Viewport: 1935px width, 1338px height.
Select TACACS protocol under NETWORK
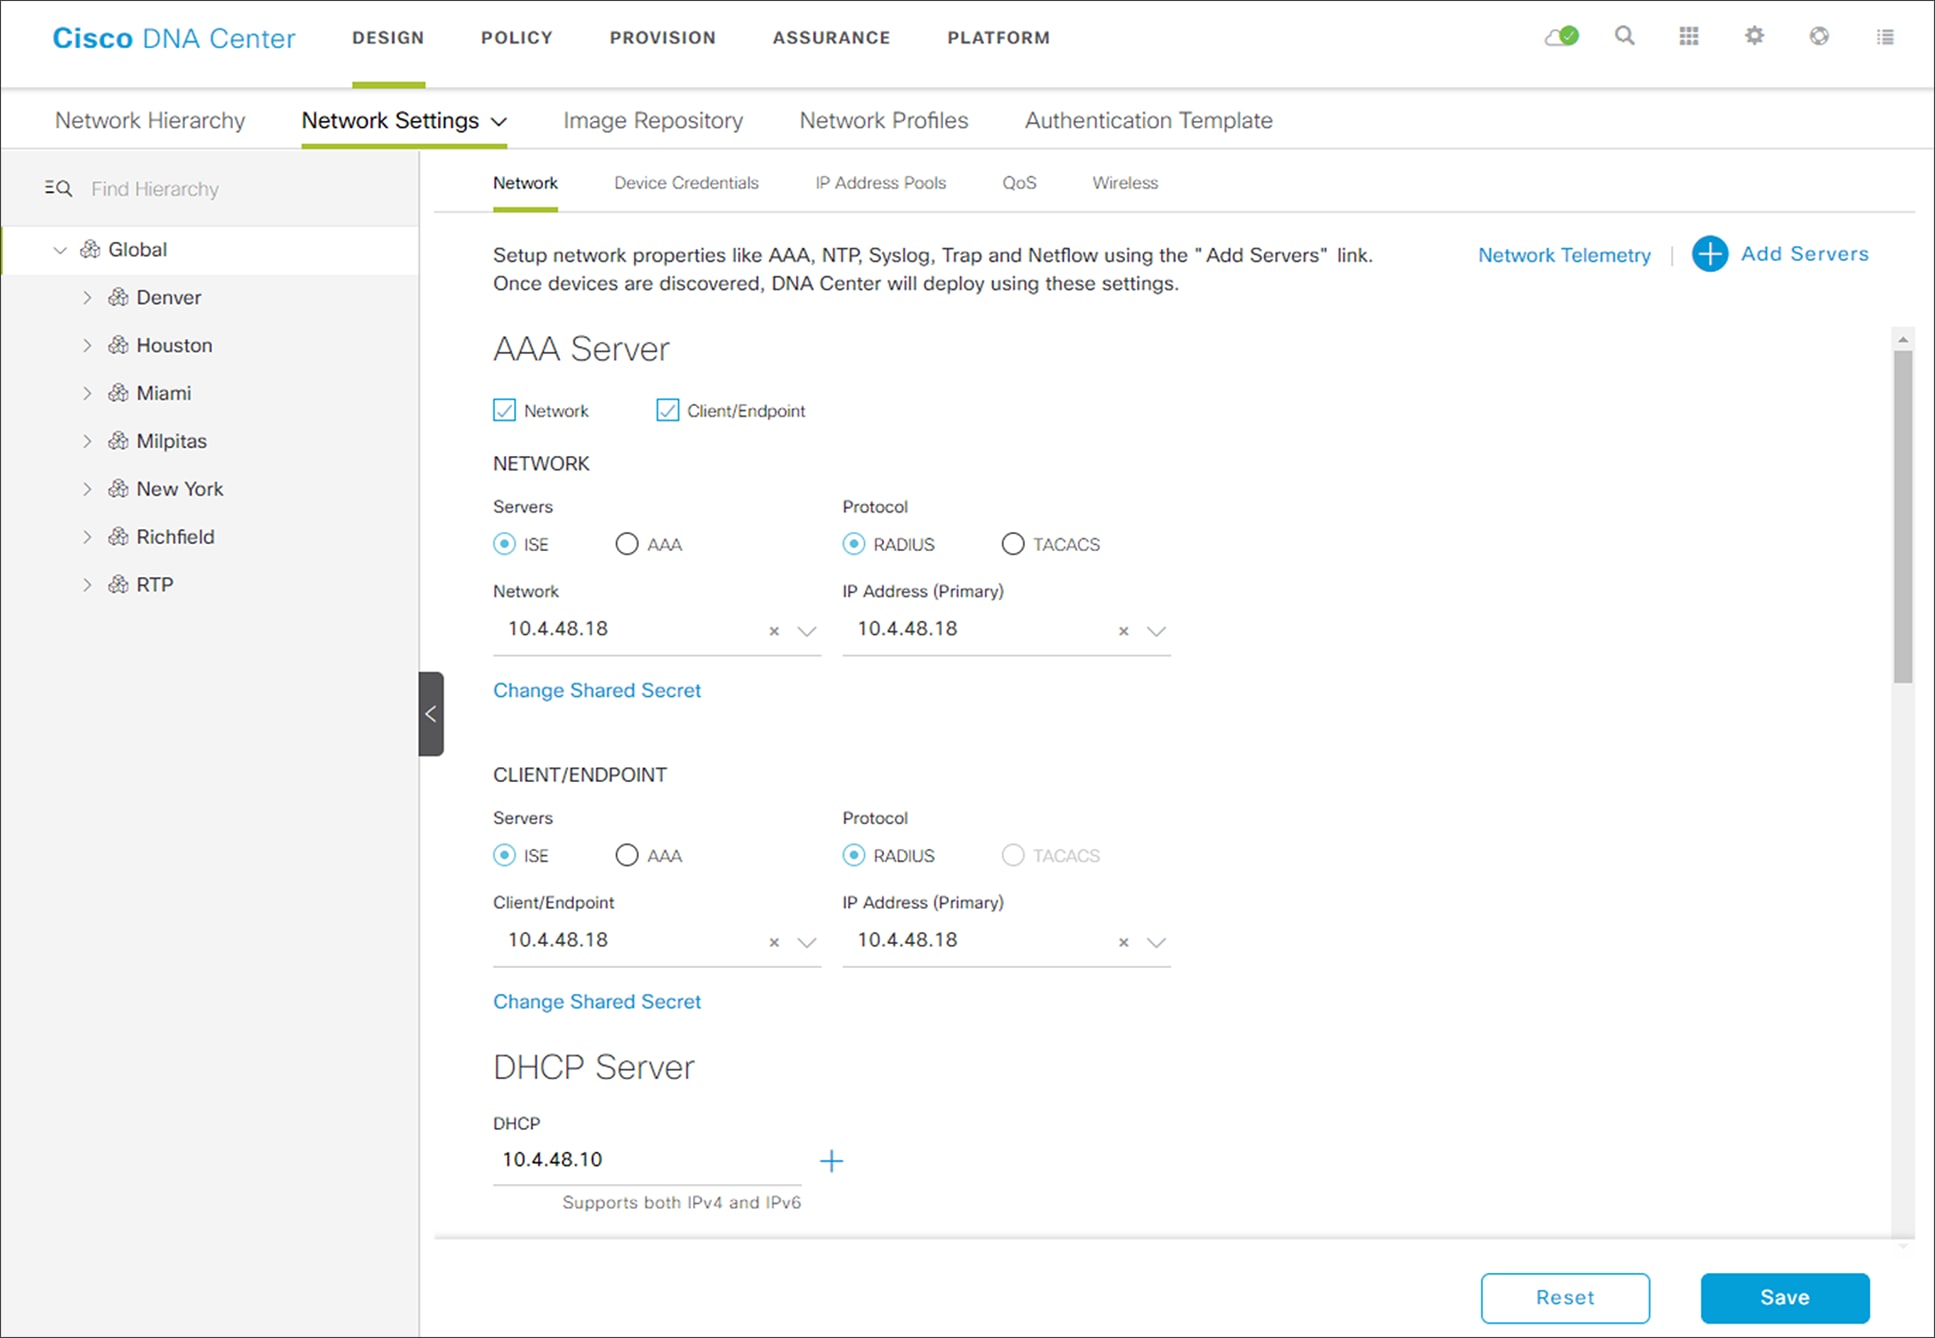click(x=1012, y=544)
